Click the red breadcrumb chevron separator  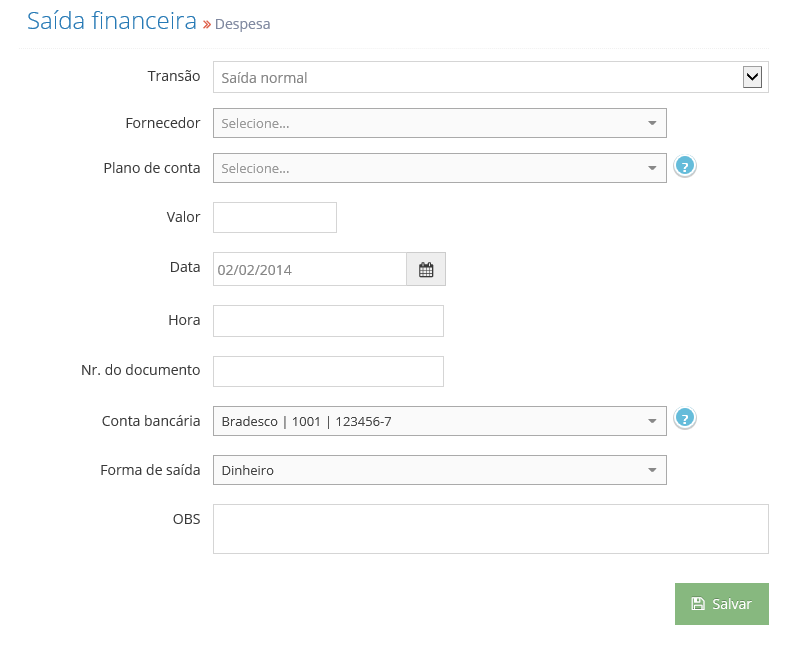tap(207, 24)
